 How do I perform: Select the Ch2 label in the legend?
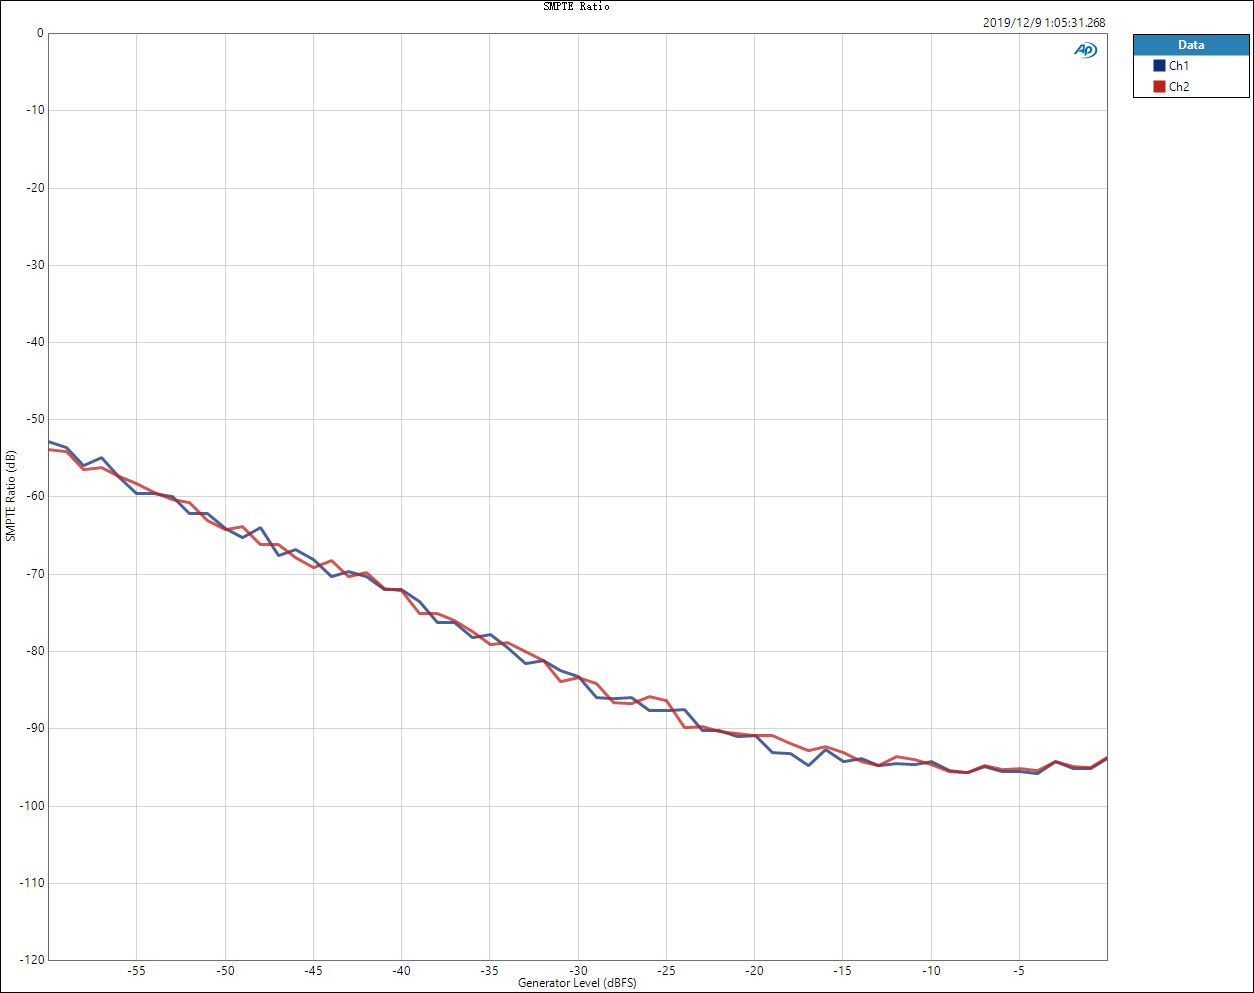[x=1179, y=87]
